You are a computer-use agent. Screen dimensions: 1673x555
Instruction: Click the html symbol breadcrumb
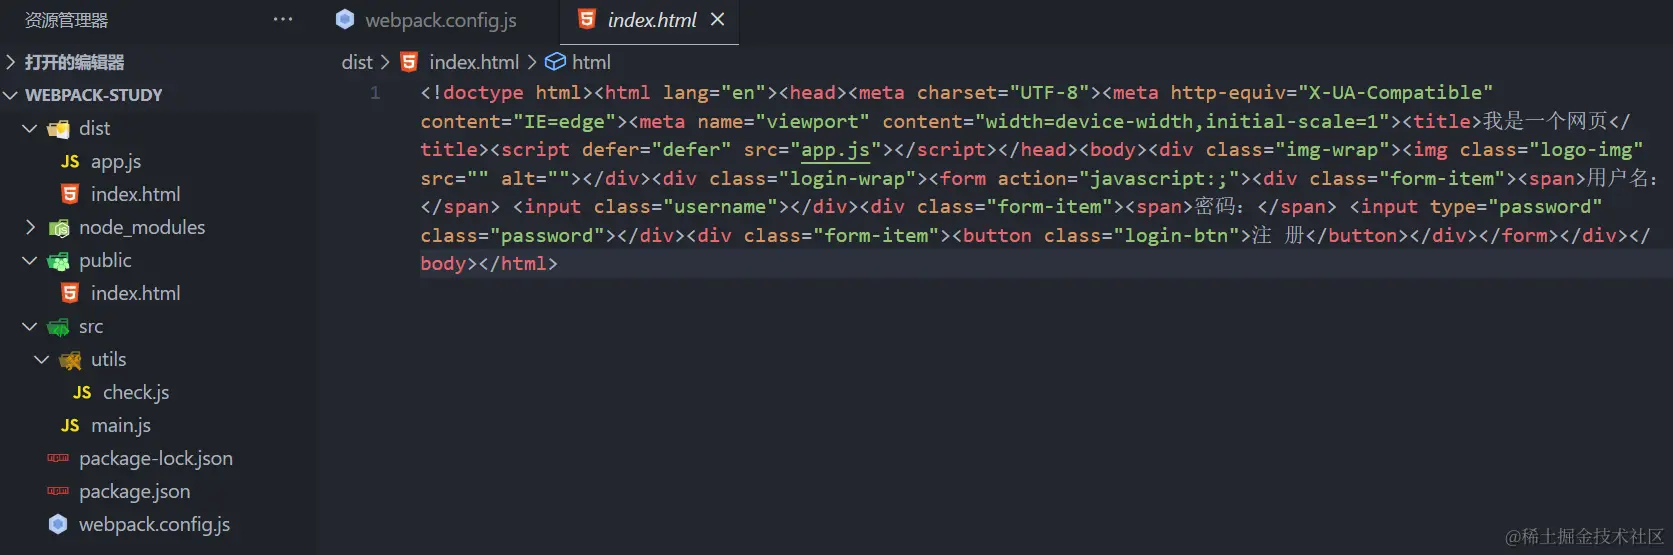591,62
